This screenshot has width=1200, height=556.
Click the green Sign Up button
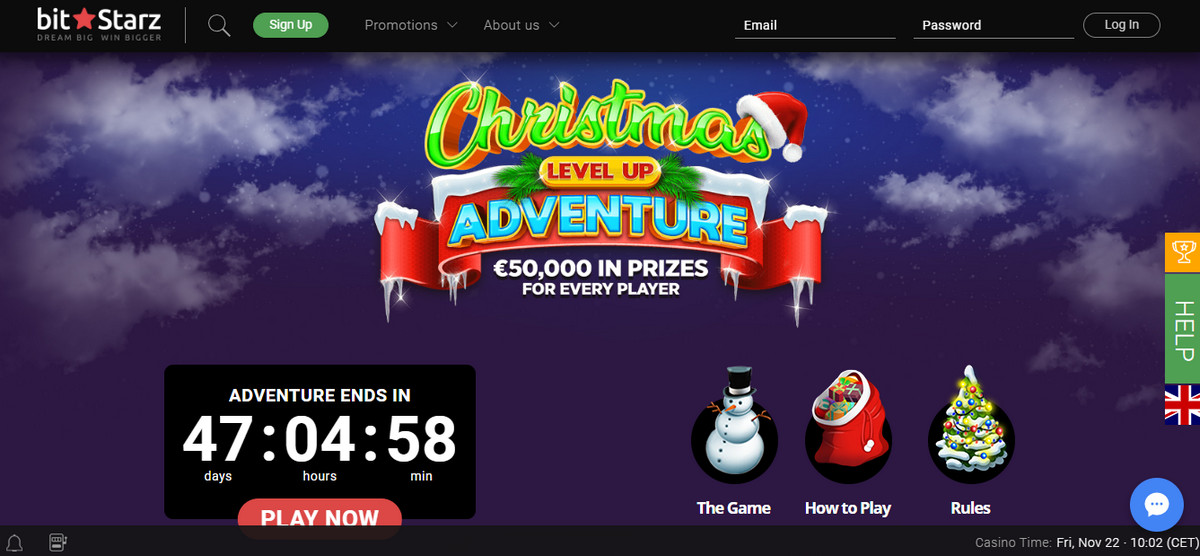291,25
